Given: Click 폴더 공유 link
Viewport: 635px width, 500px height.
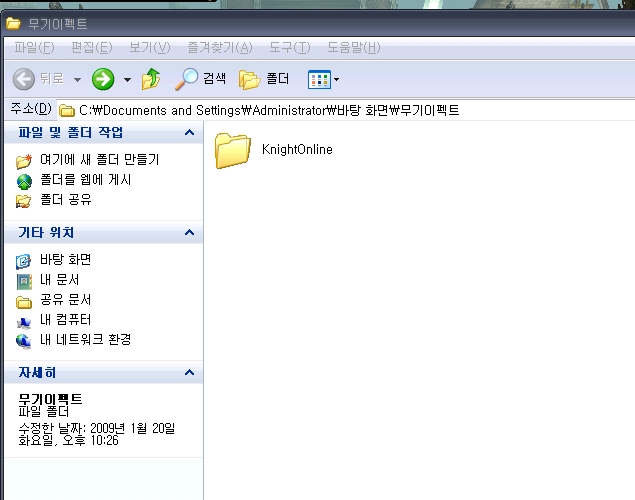Looking at the screenshot, I should pos(66,199).
